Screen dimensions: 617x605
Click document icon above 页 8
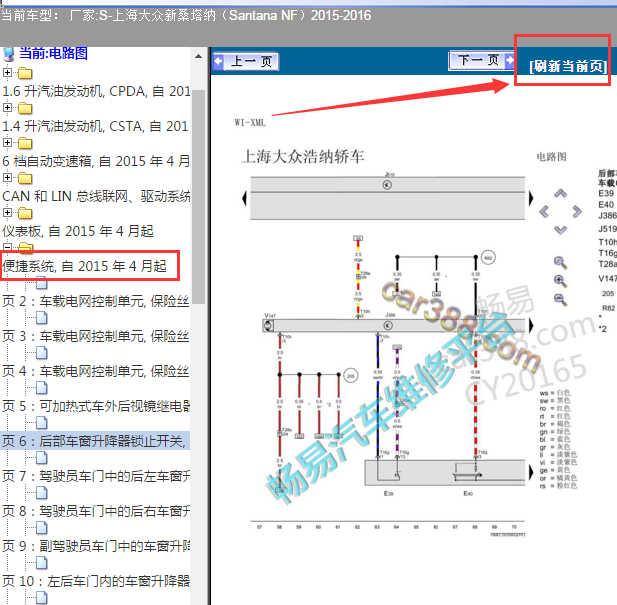(42, 492)
